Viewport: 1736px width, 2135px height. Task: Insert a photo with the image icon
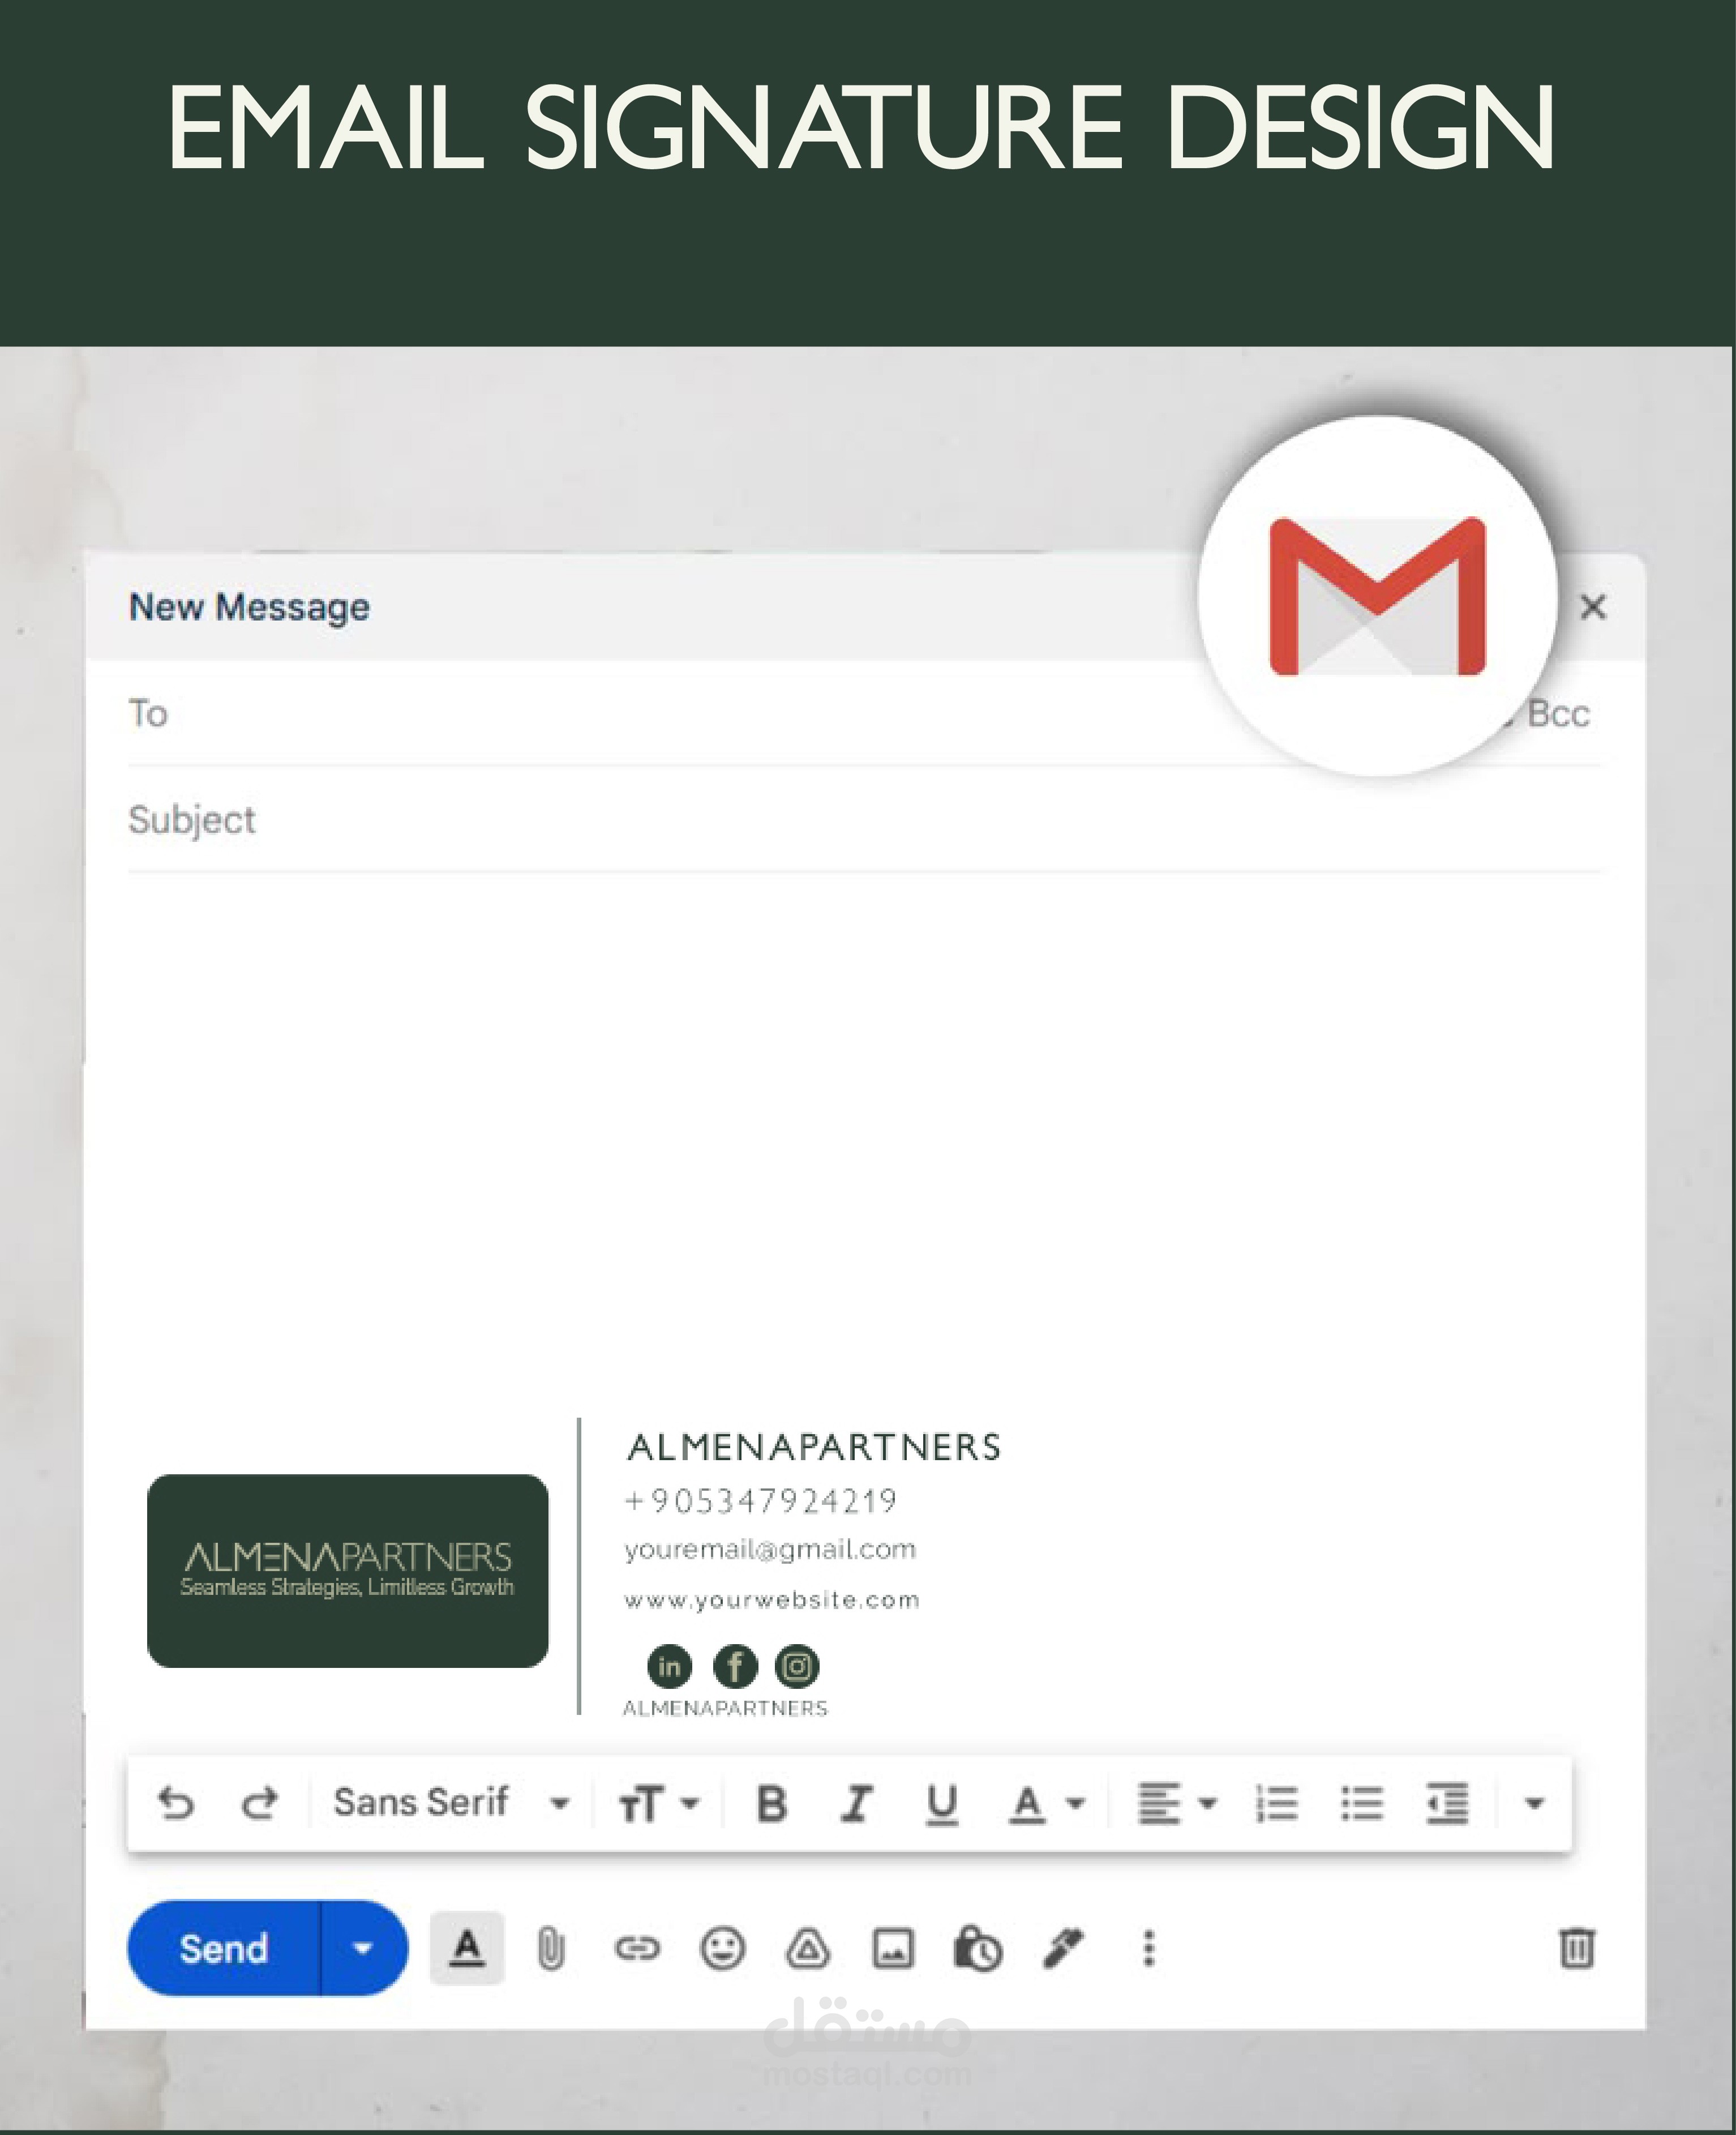point(893,1949)
